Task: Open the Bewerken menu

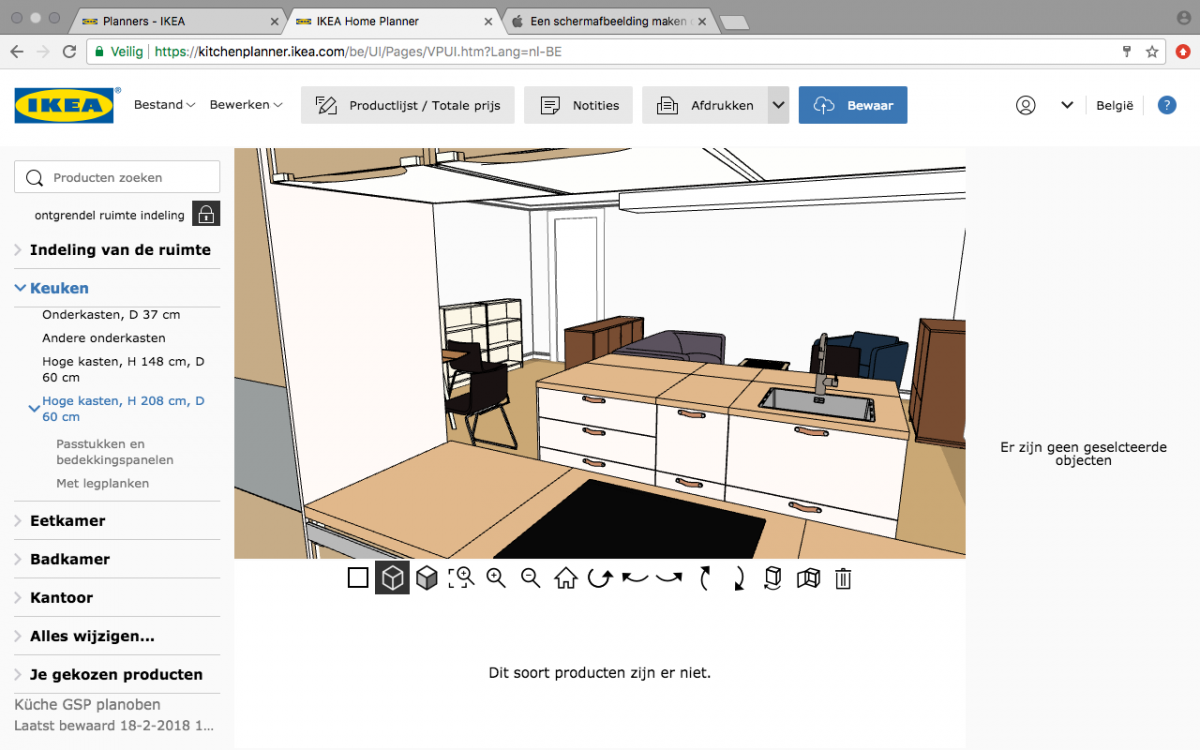Action: tap(245, 105)
